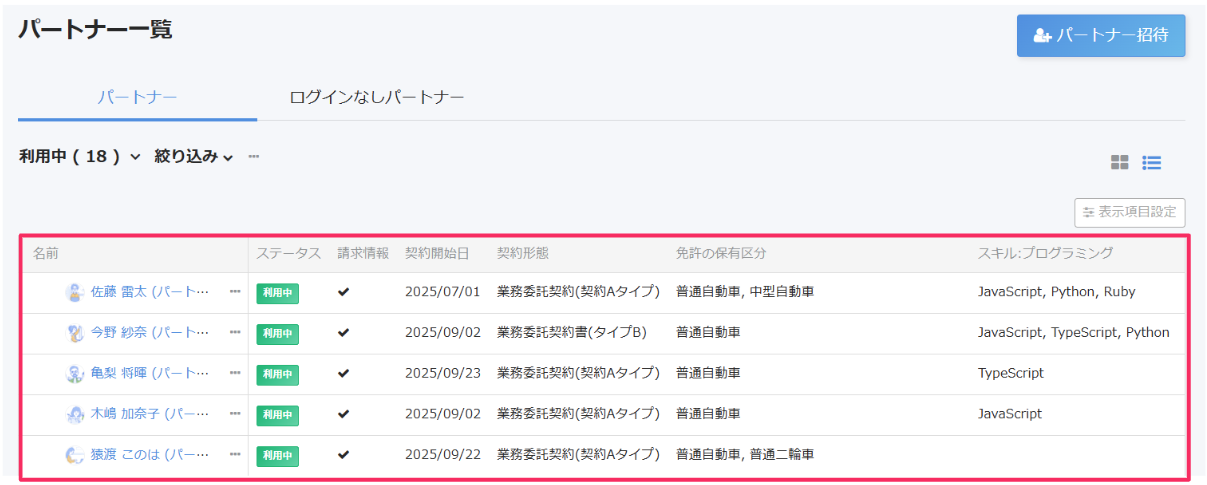Click the 契約形態 column header
1207x485 pixels.
(523, 253)
